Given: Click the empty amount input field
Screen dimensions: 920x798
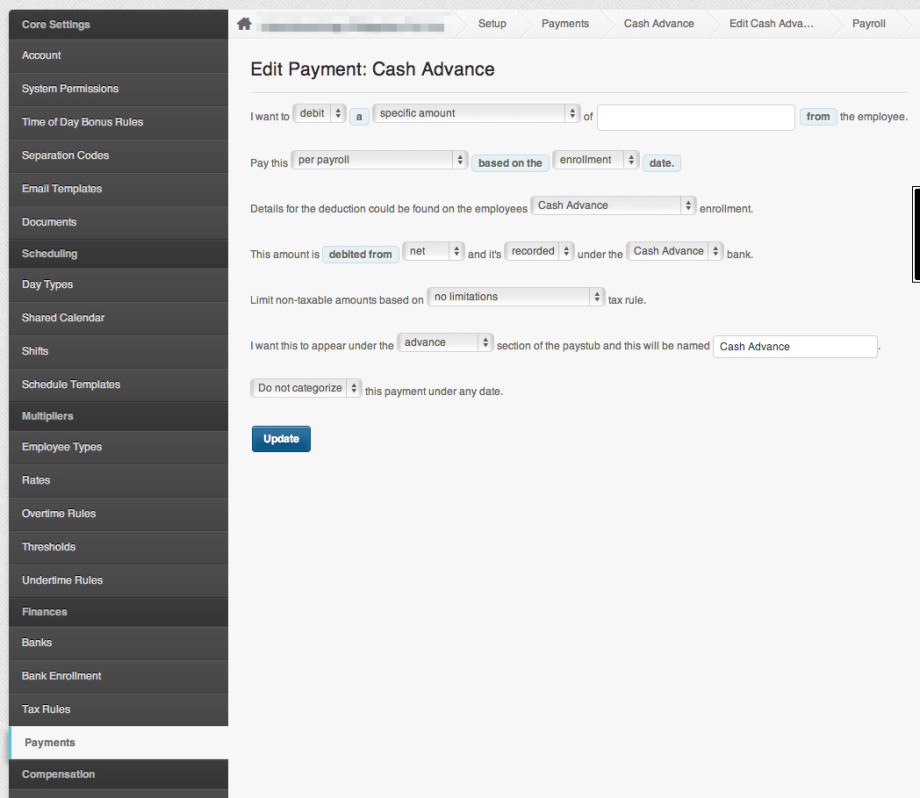Looking at the screenshot, I should pyautogui.click(x=695, y=117).
